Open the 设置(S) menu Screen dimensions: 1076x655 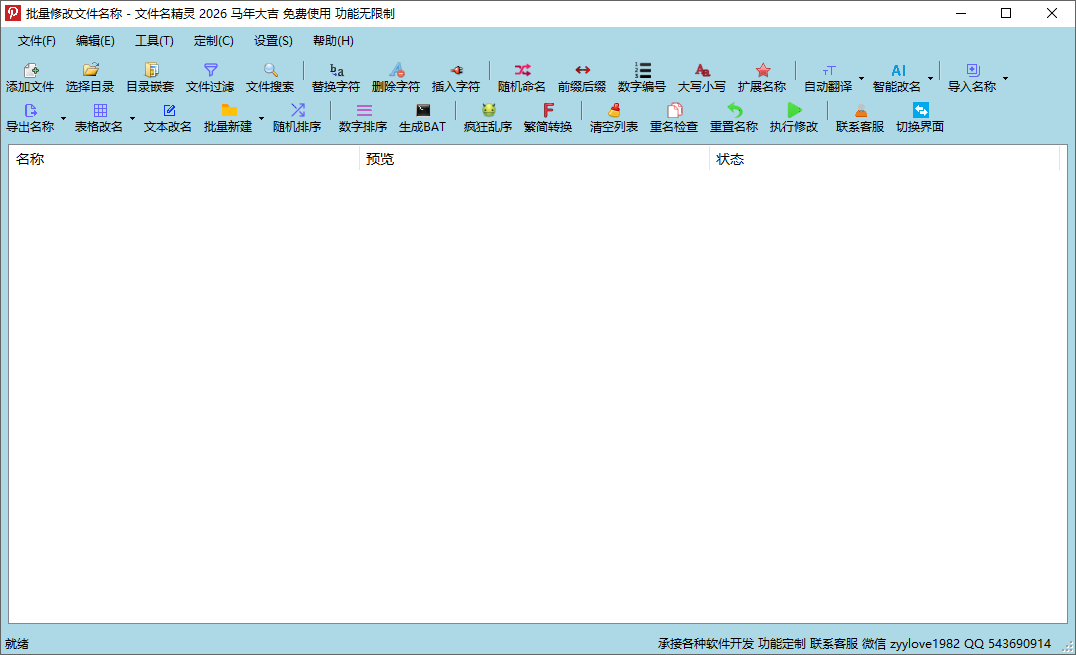pos(273,41)
